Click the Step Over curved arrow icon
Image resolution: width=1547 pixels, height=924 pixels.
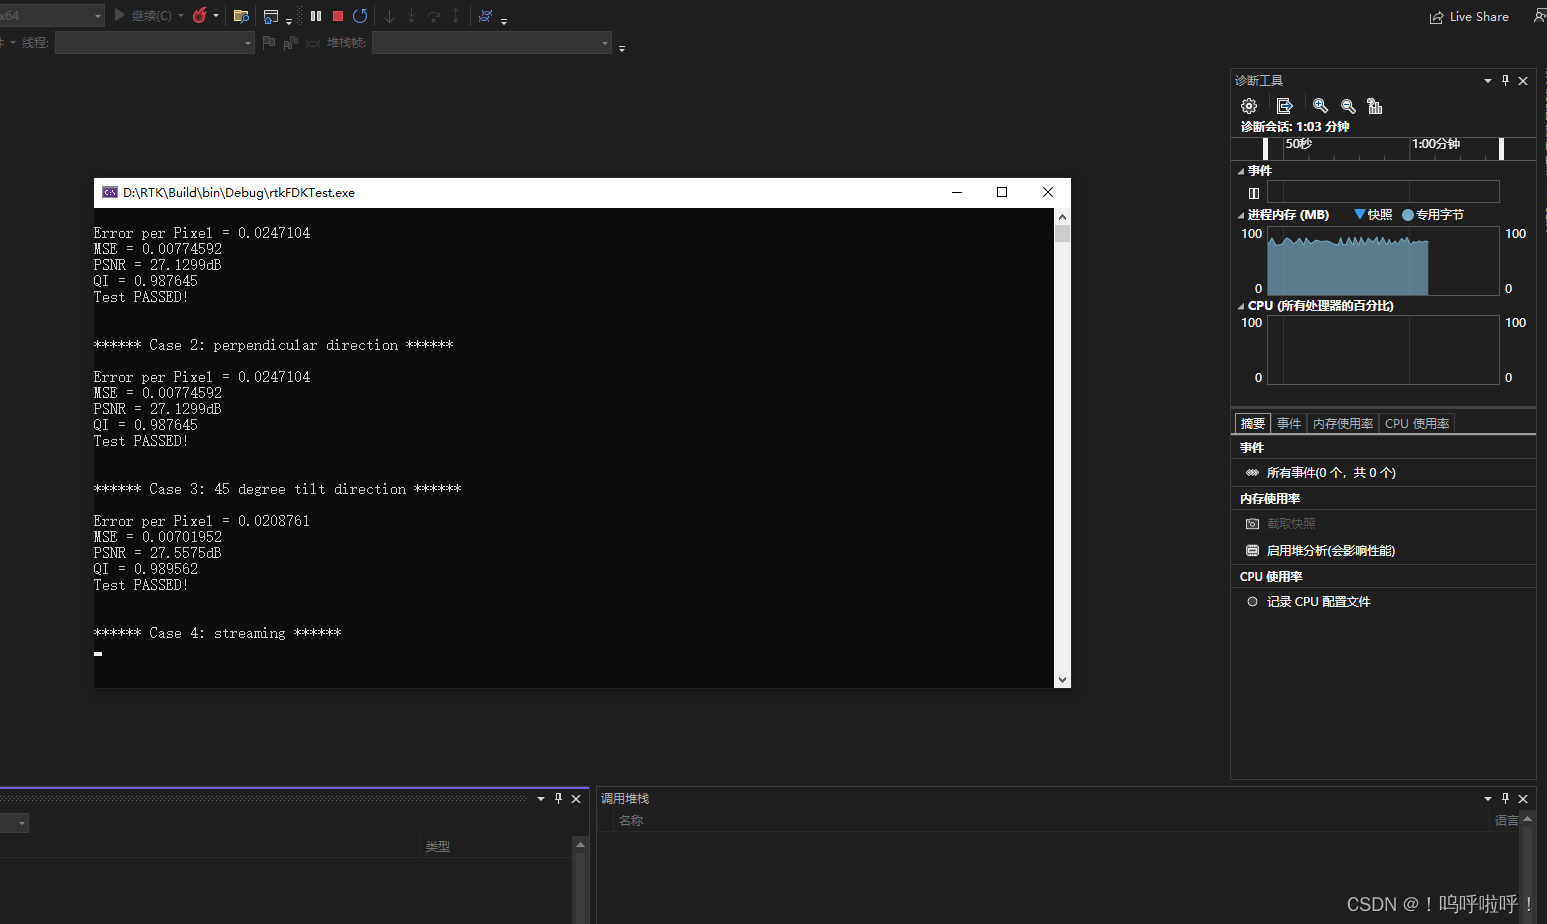pyautogui.click(x=433, y=16)
